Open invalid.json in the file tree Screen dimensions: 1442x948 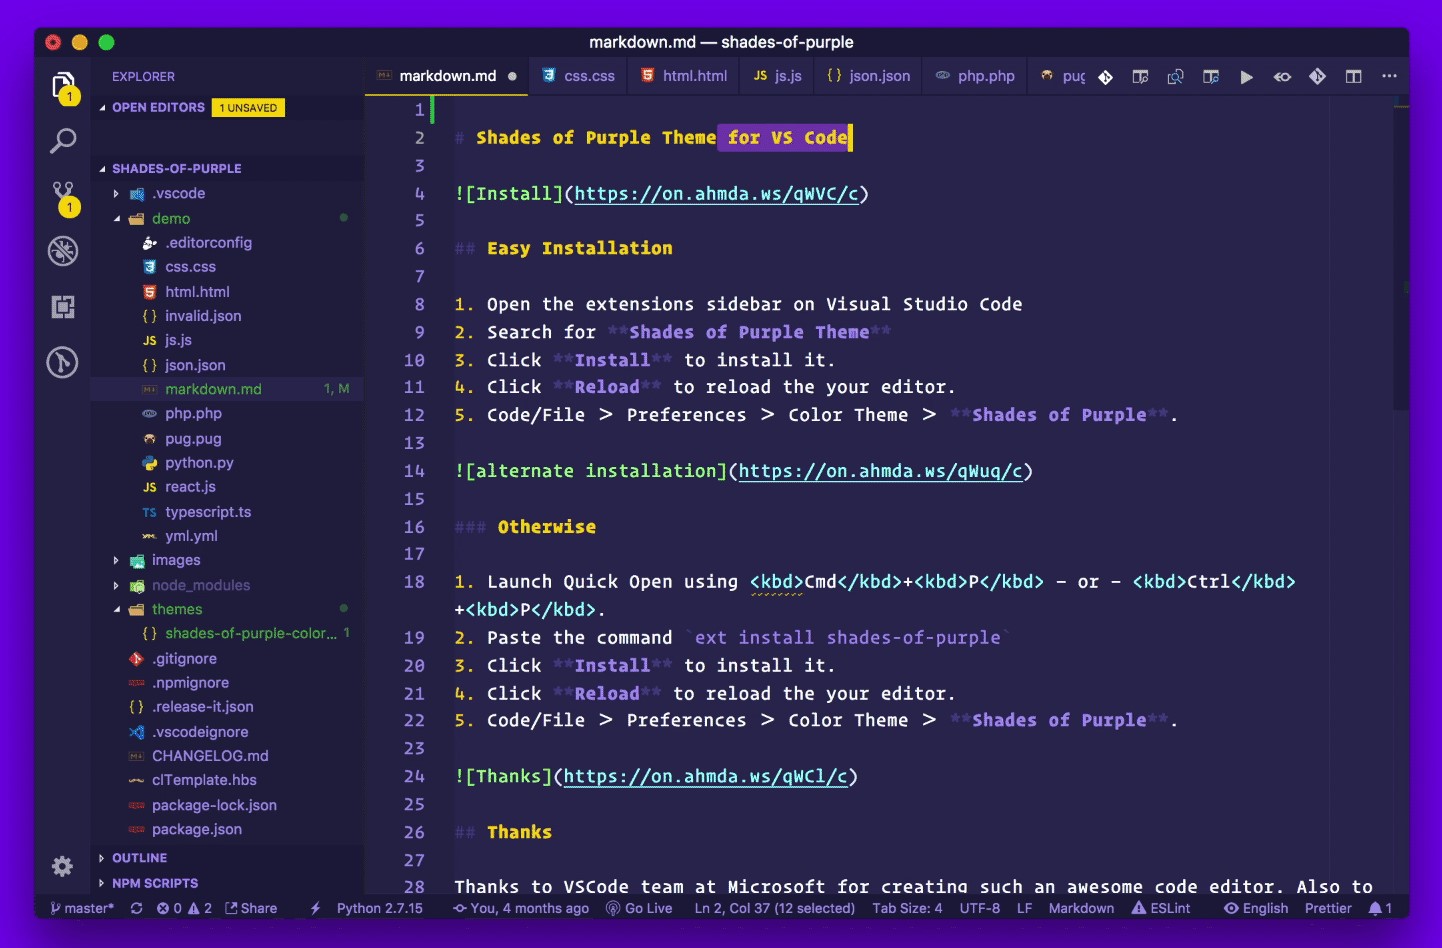click(x=203, y=316)
